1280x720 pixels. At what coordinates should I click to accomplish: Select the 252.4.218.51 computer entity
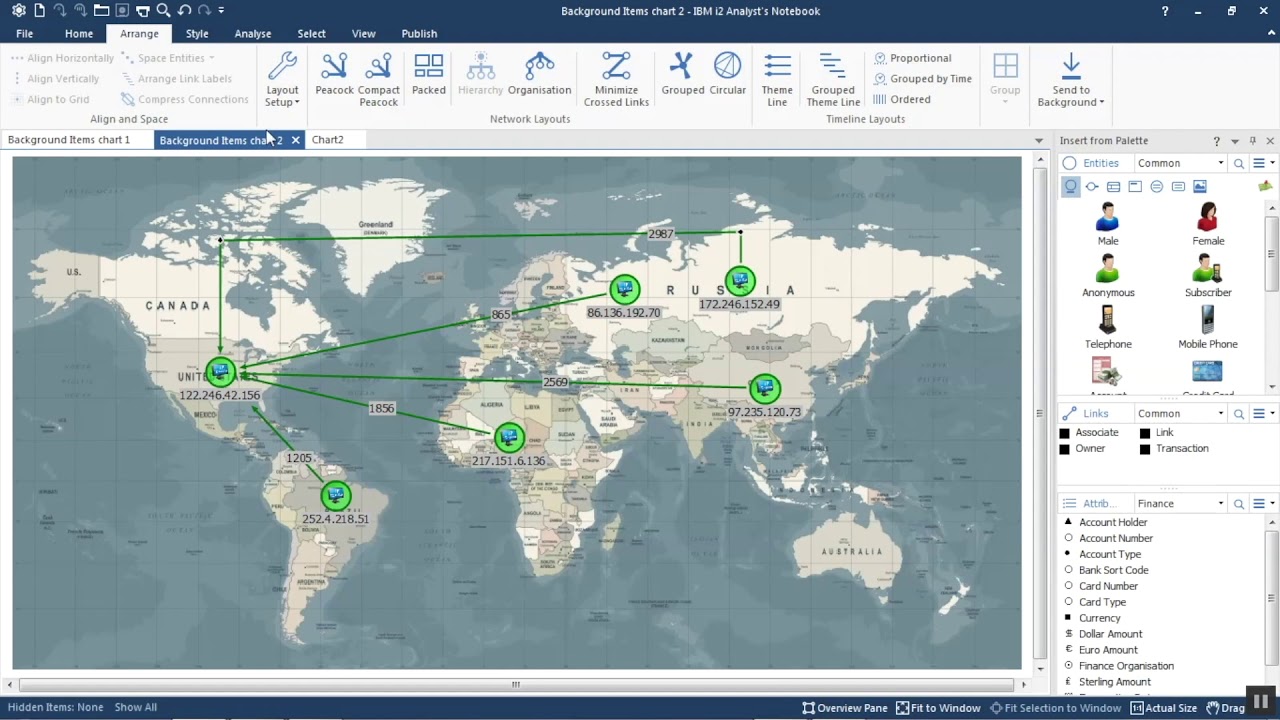click(x=336, y=495)
